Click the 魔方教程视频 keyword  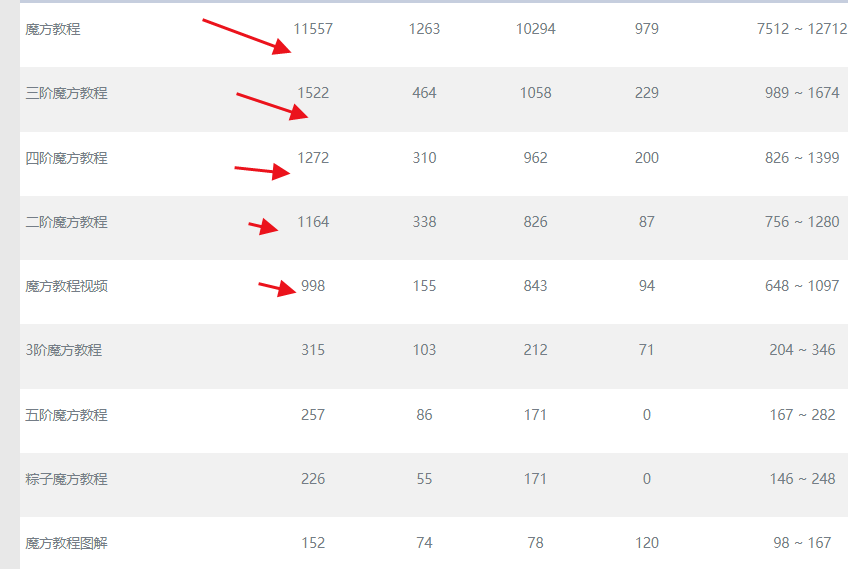point(66,286)
